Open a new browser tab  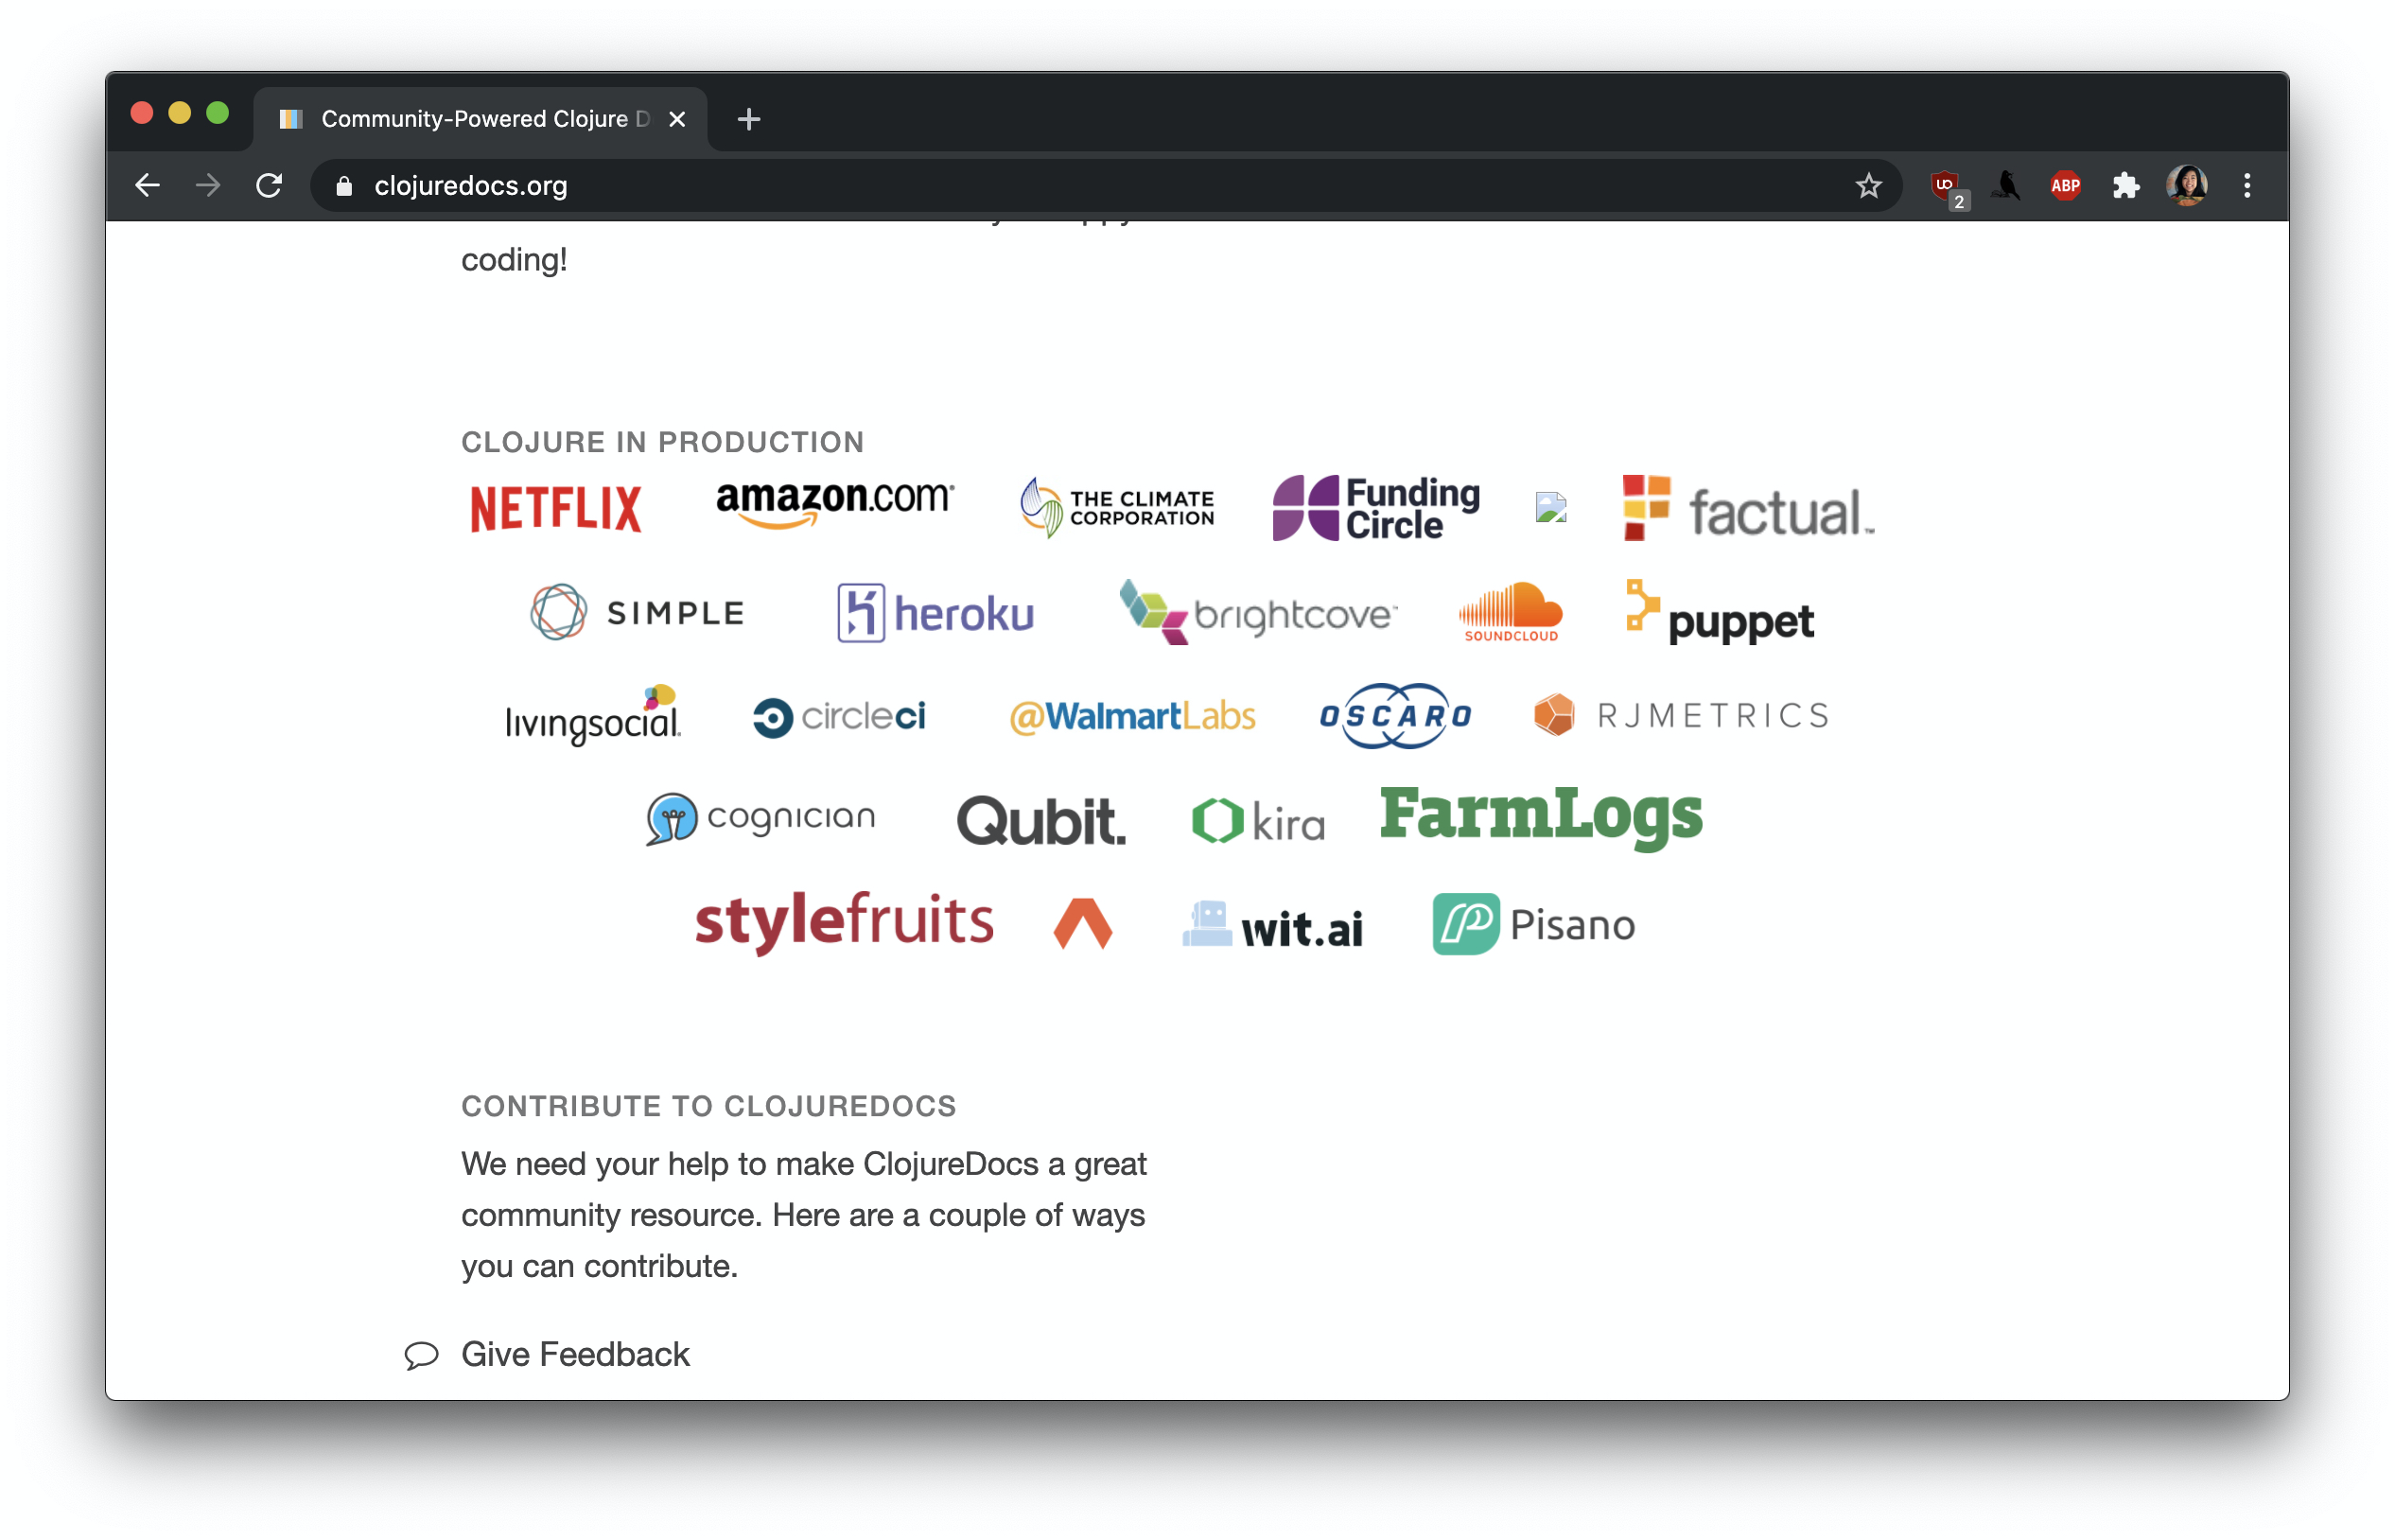tap(749, 118)
